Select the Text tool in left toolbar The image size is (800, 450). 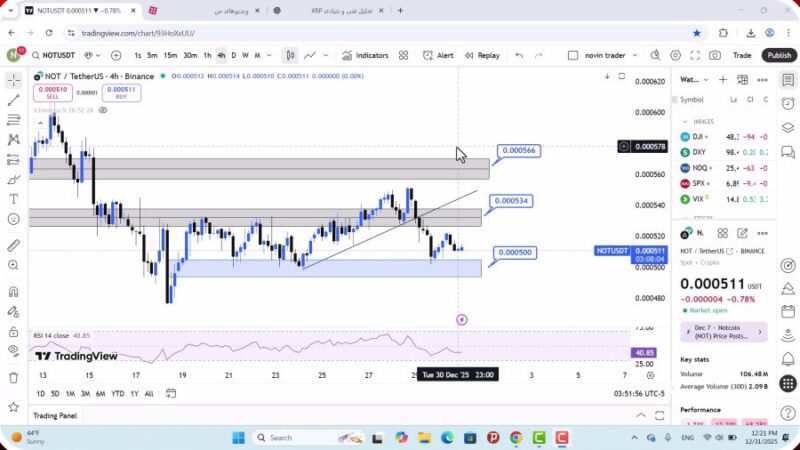[x=14, y=199]
